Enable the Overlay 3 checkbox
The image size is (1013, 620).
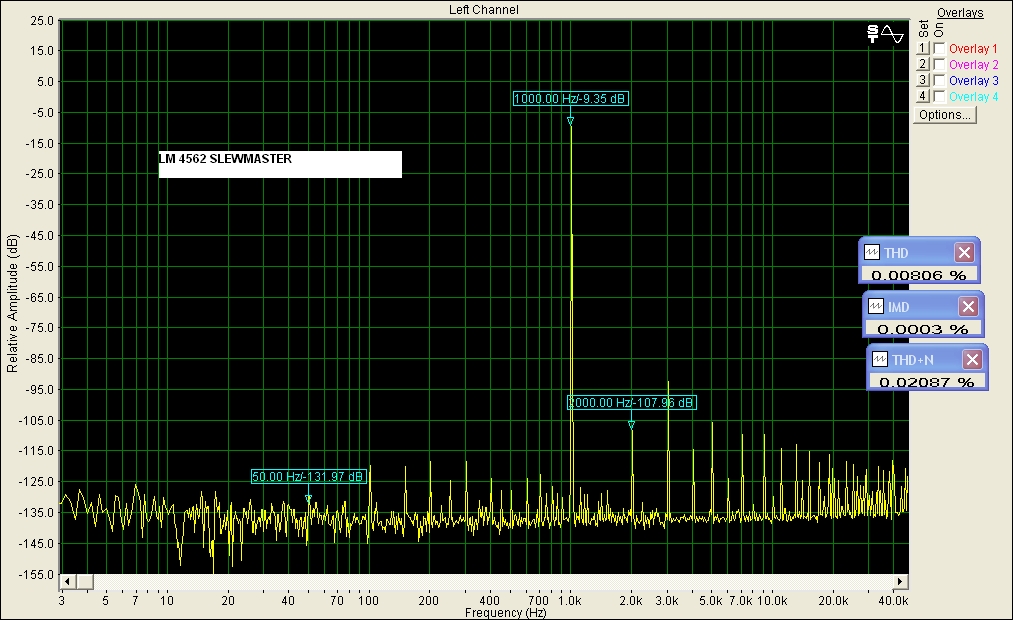click(x=939, y=81)
